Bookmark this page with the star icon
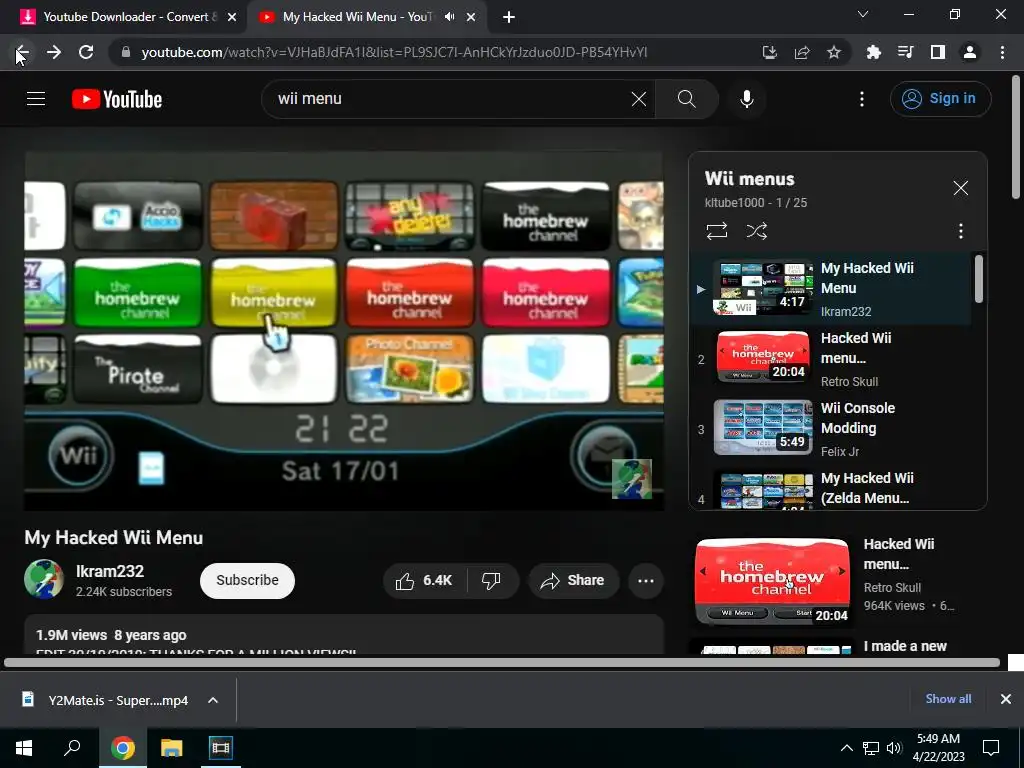Screen dimensions: 1024x768 (833, 52)
